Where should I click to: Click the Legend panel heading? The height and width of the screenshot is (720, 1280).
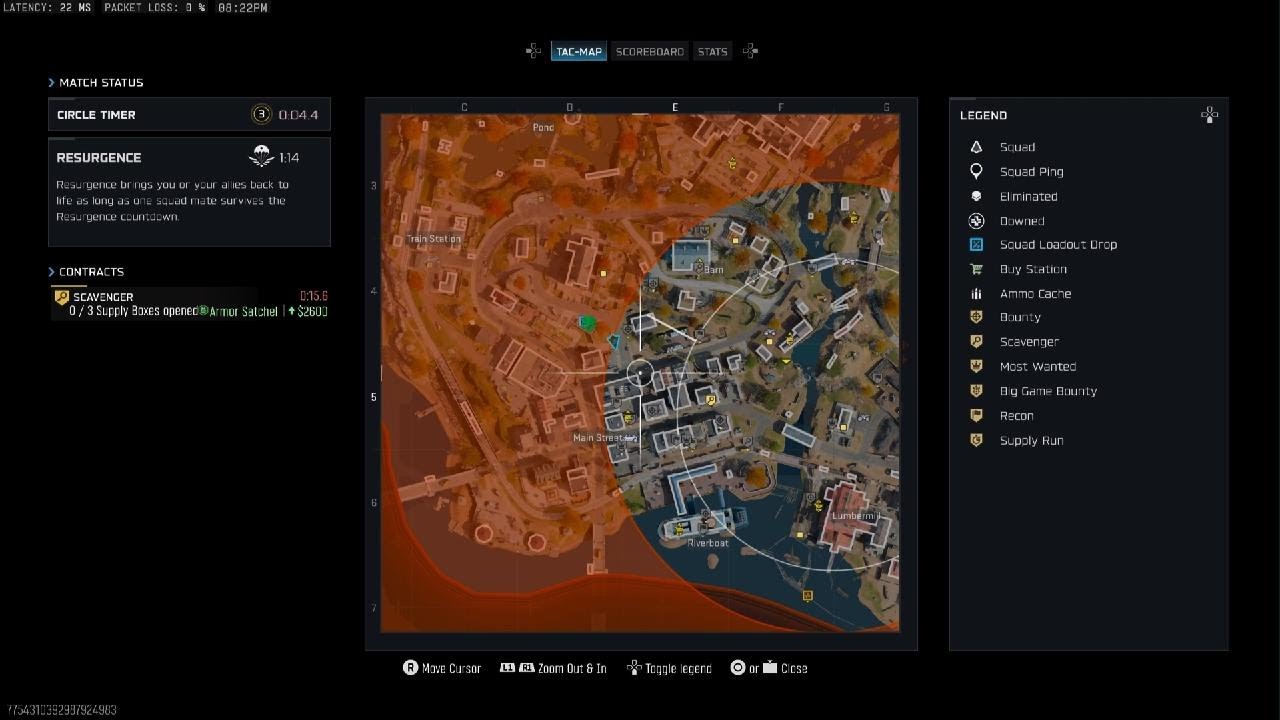(x=983, y=115)
